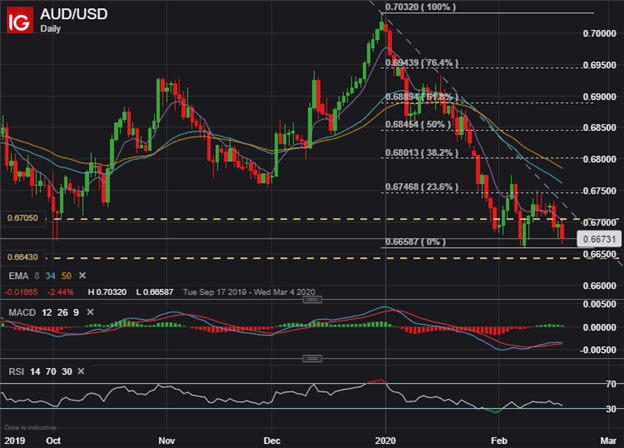Click the Oct date axis label
The image size is (624, 448).
click(53, 441)
